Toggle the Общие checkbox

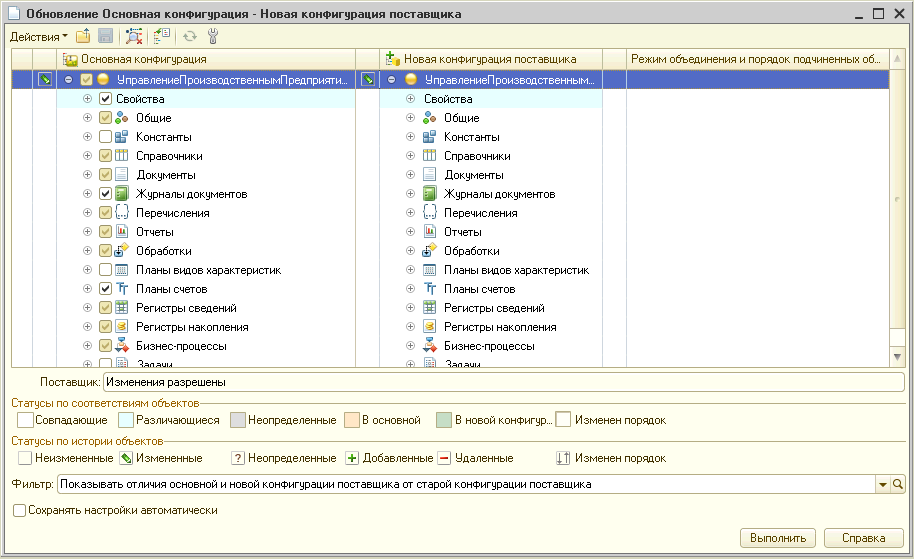click(105, 118)
